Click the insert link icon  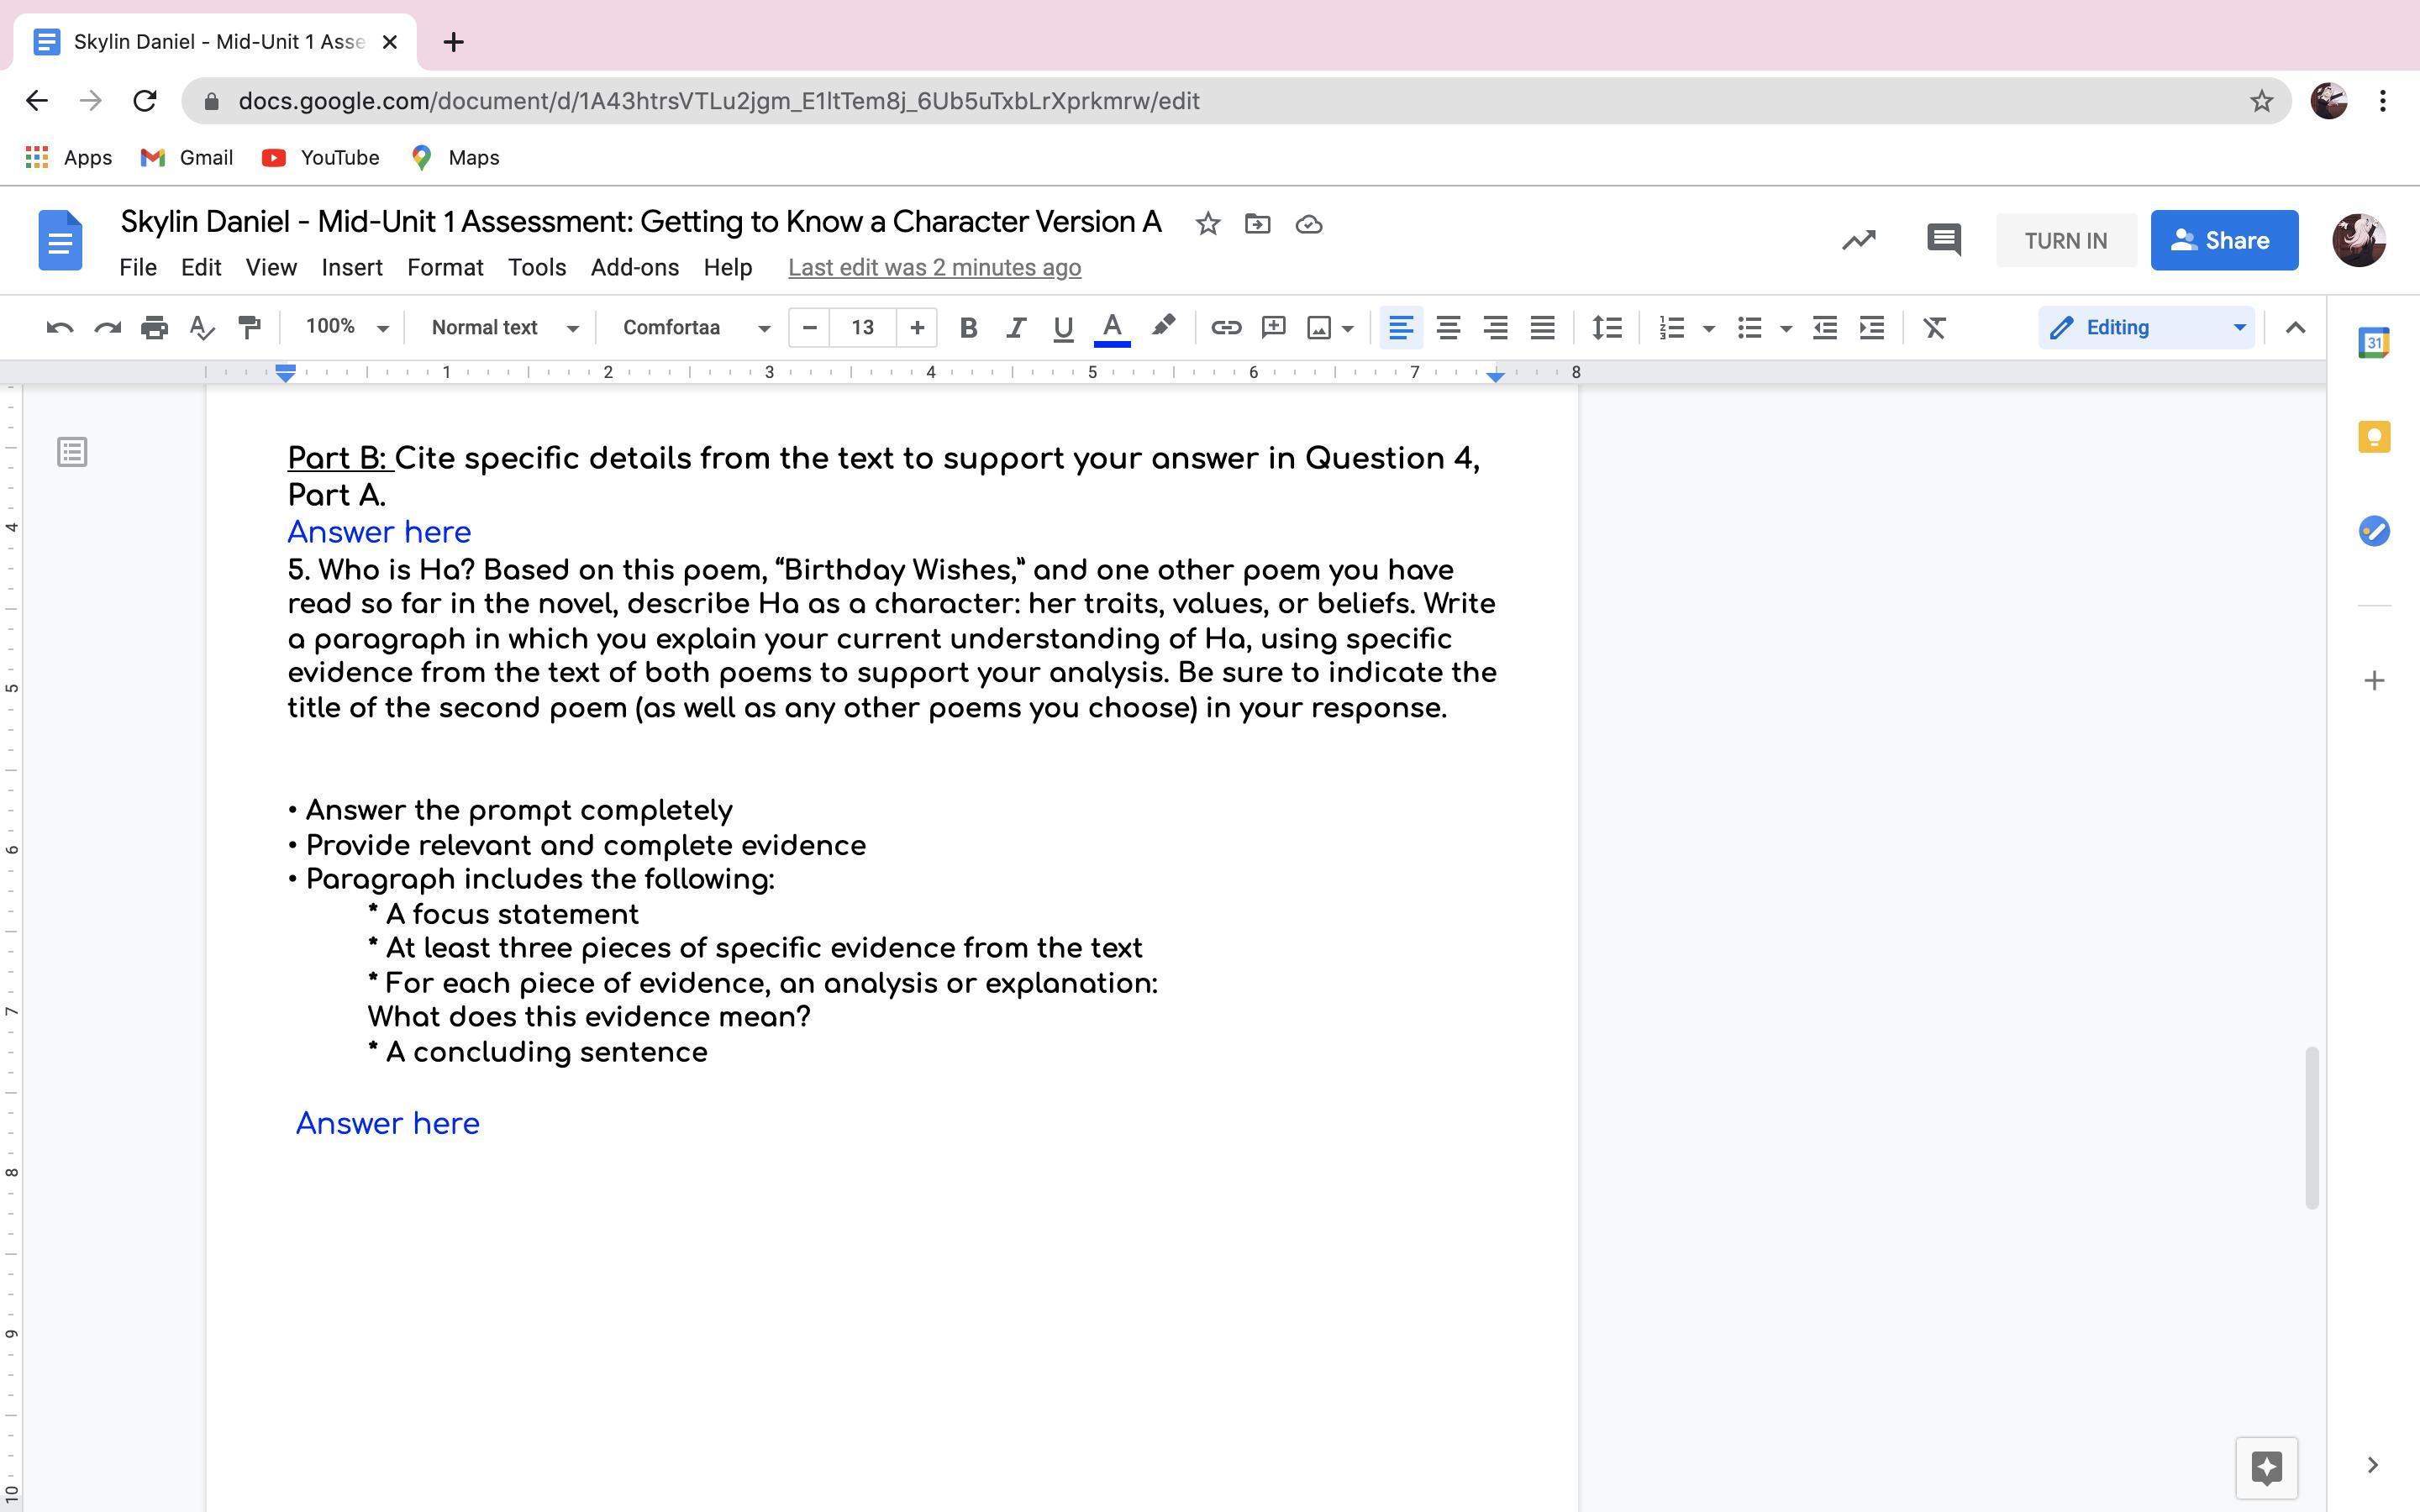1225,327
